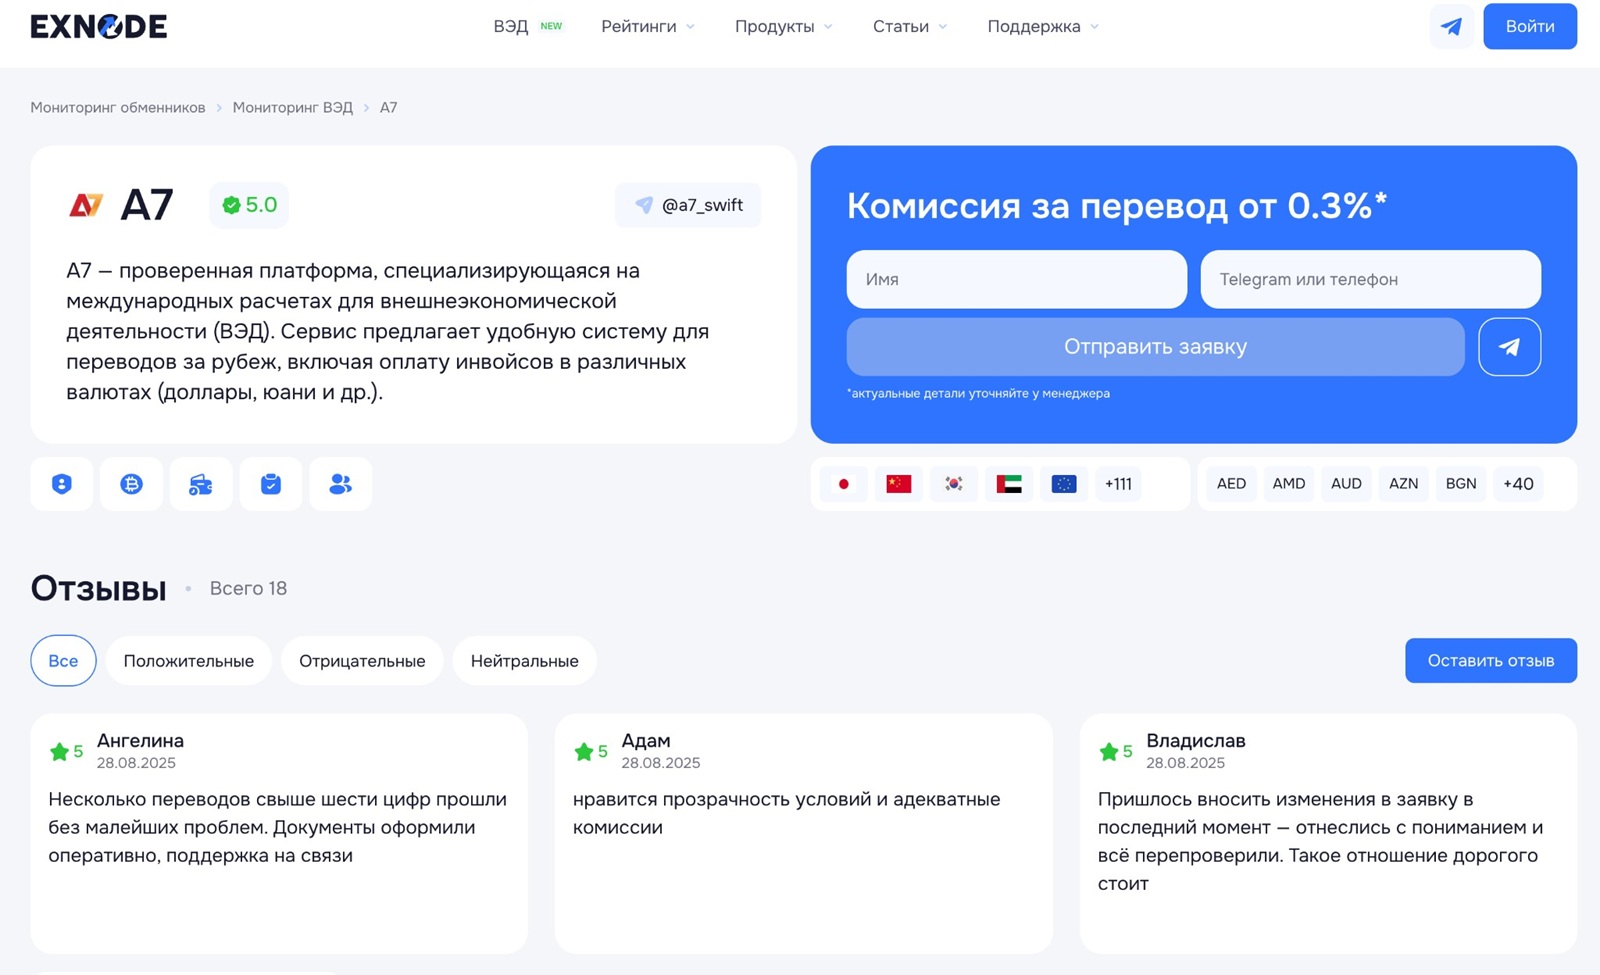This screenshot has height=975, width=1600.
Task: Select the AZN currency chip
Action: (1403, 484)
